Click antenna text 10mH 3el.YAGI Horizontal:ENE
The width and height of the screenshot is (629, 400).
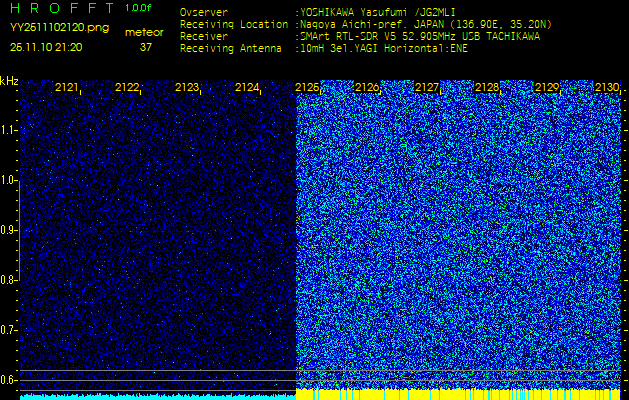pyautogui.click(x=383, y=49)
